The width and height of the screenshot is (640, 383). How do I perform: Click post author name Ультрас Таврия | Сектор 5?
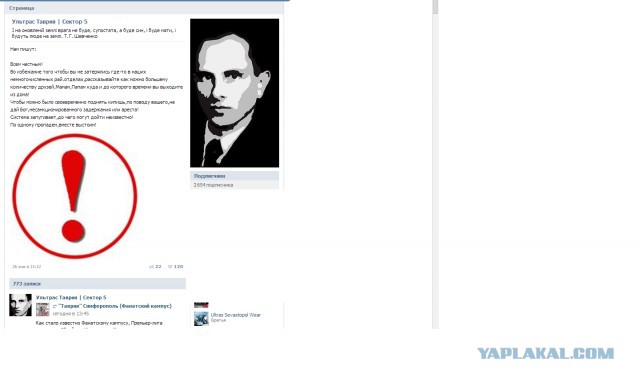71,297
